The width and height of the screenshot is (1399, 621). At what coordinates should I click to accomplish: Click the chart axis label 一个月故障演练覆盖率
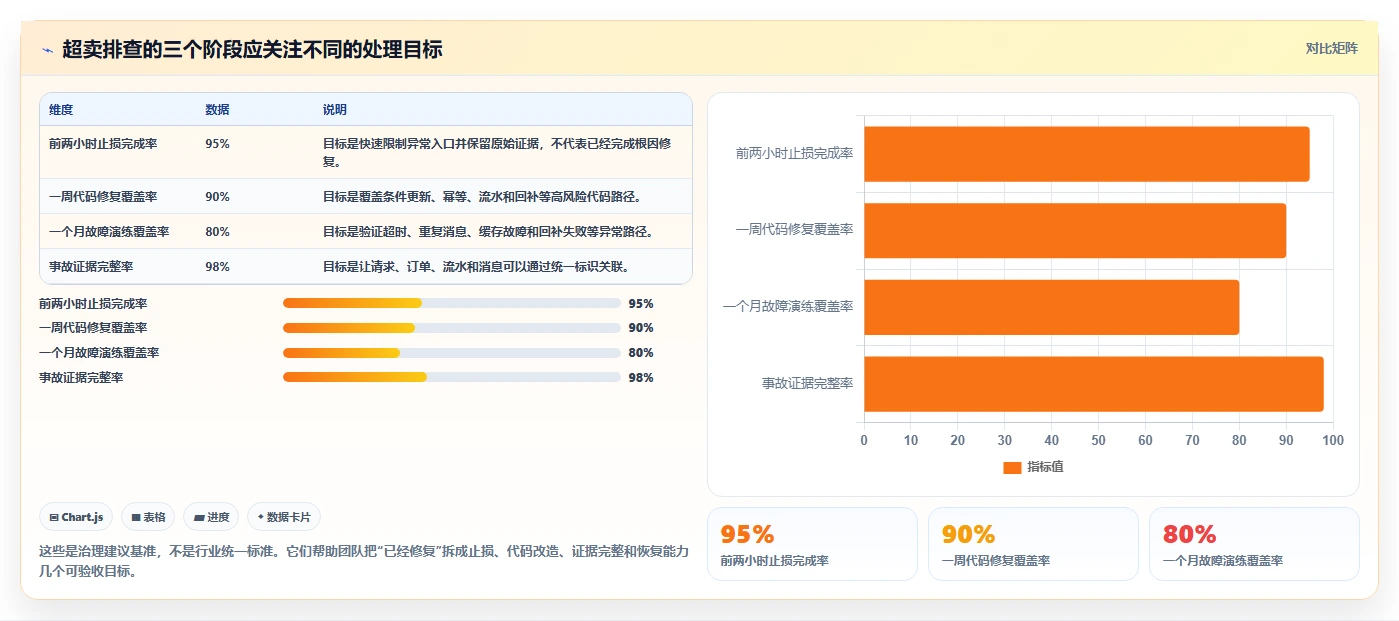click(788, 306)
